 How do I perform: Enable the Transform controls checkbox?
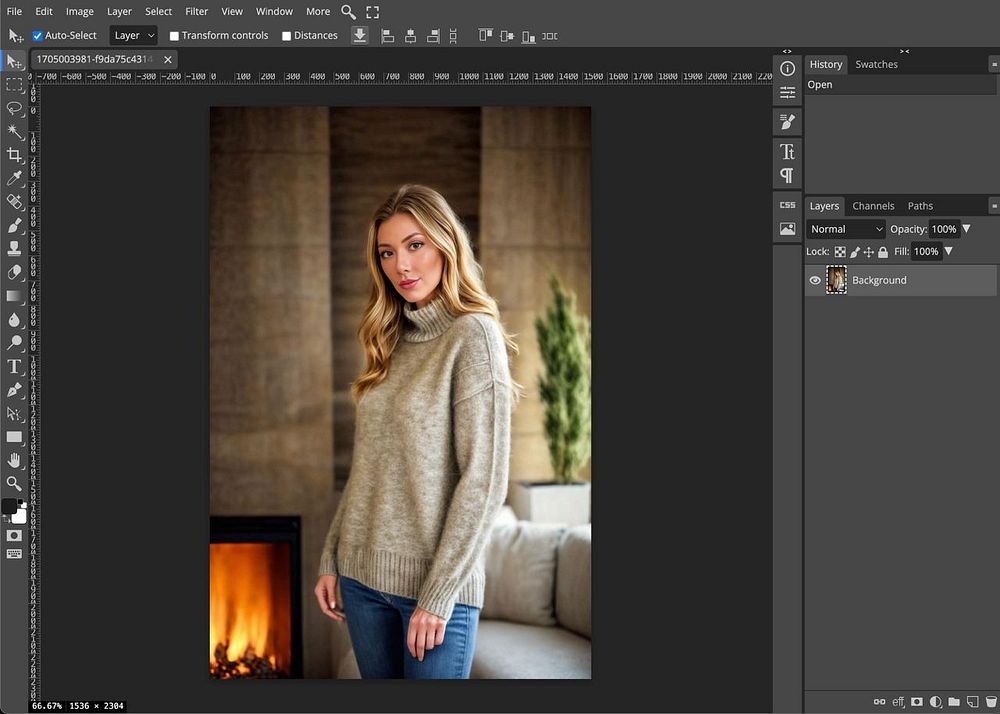pyautogui.click(x=174, y=36)
